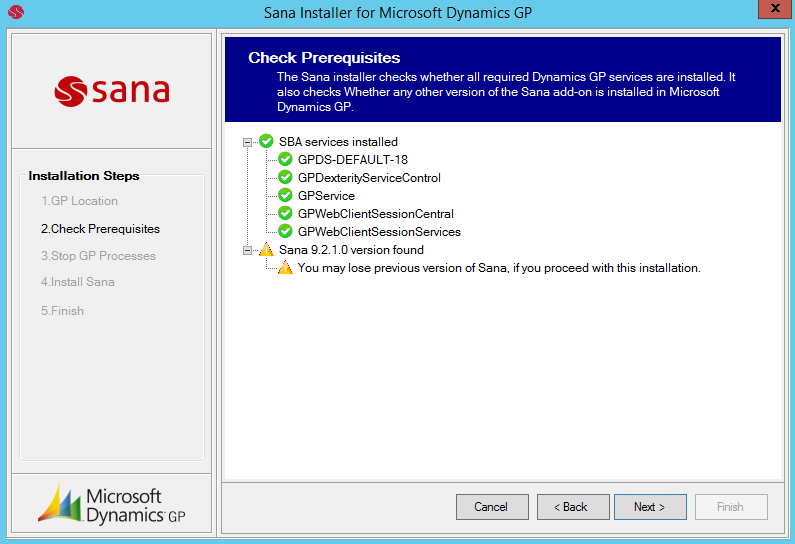Select the Install Sana step
The image size is (795, 544).
point(78,282)
